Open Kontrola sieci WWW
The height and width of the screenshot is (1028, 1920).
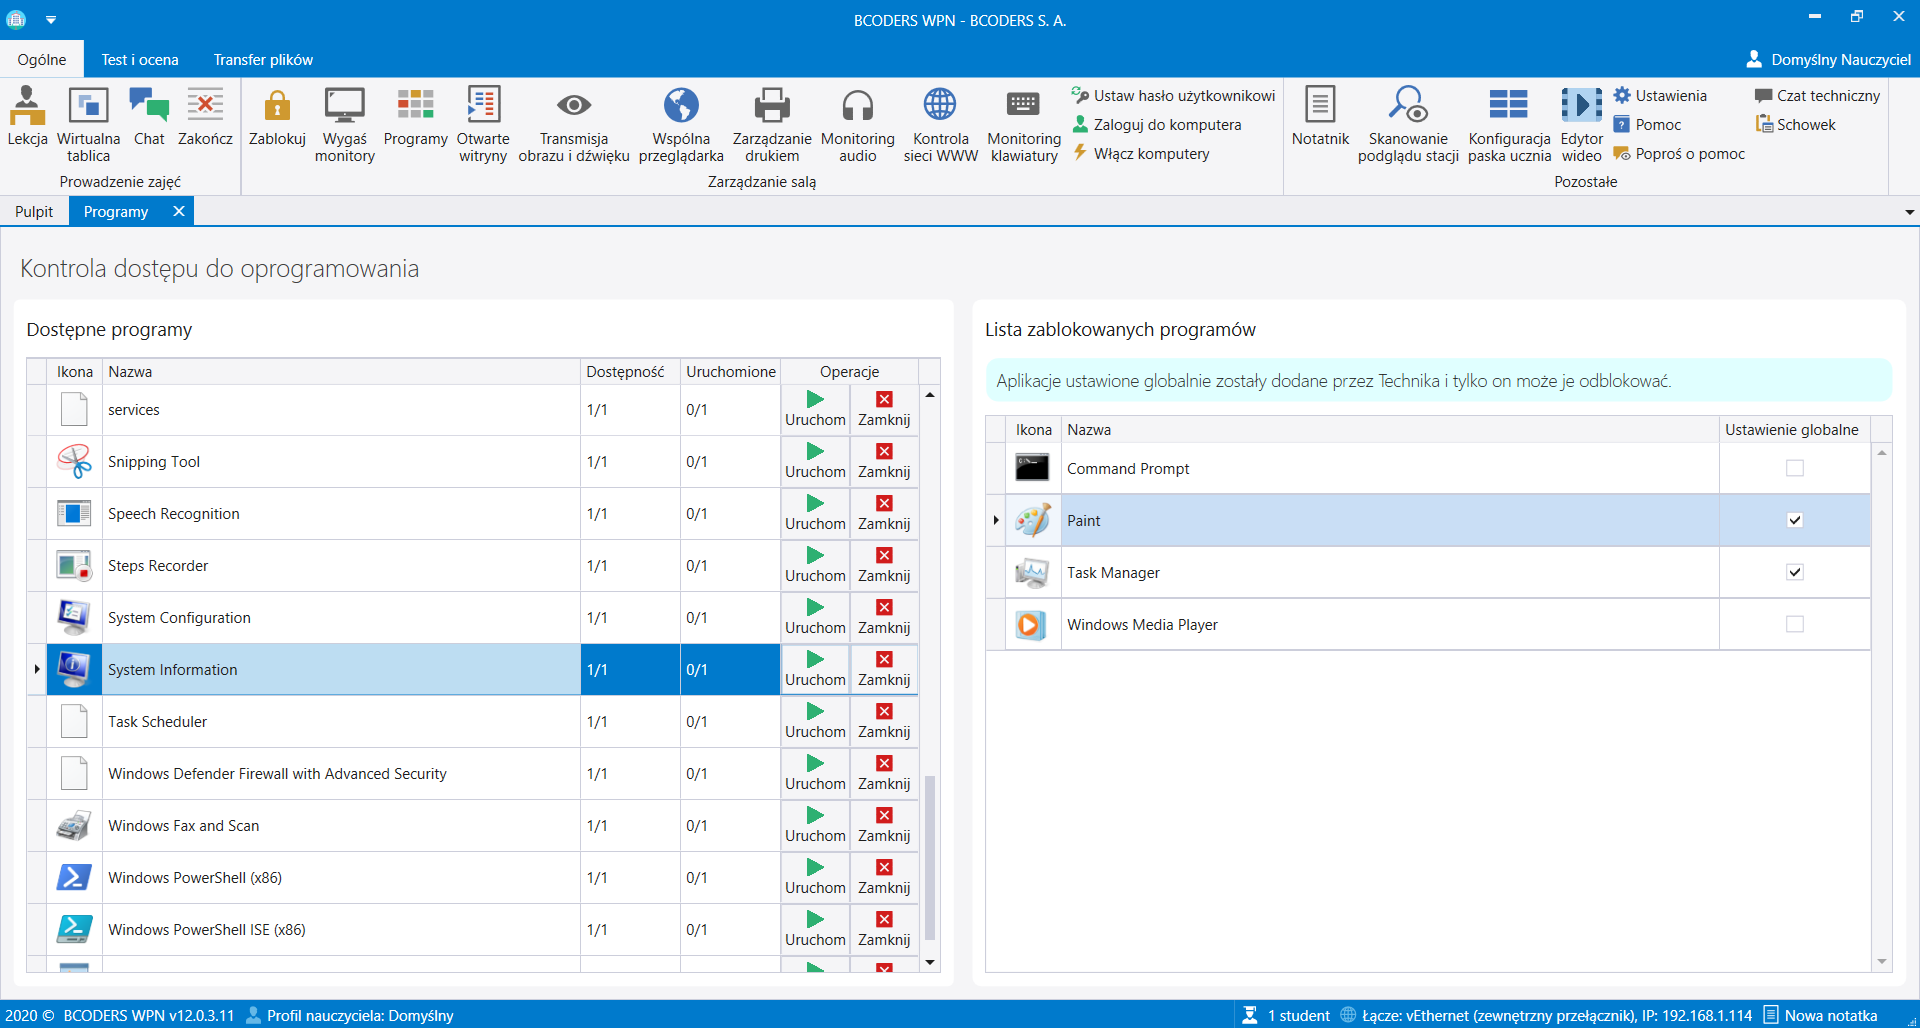click(x=940, y=125)
